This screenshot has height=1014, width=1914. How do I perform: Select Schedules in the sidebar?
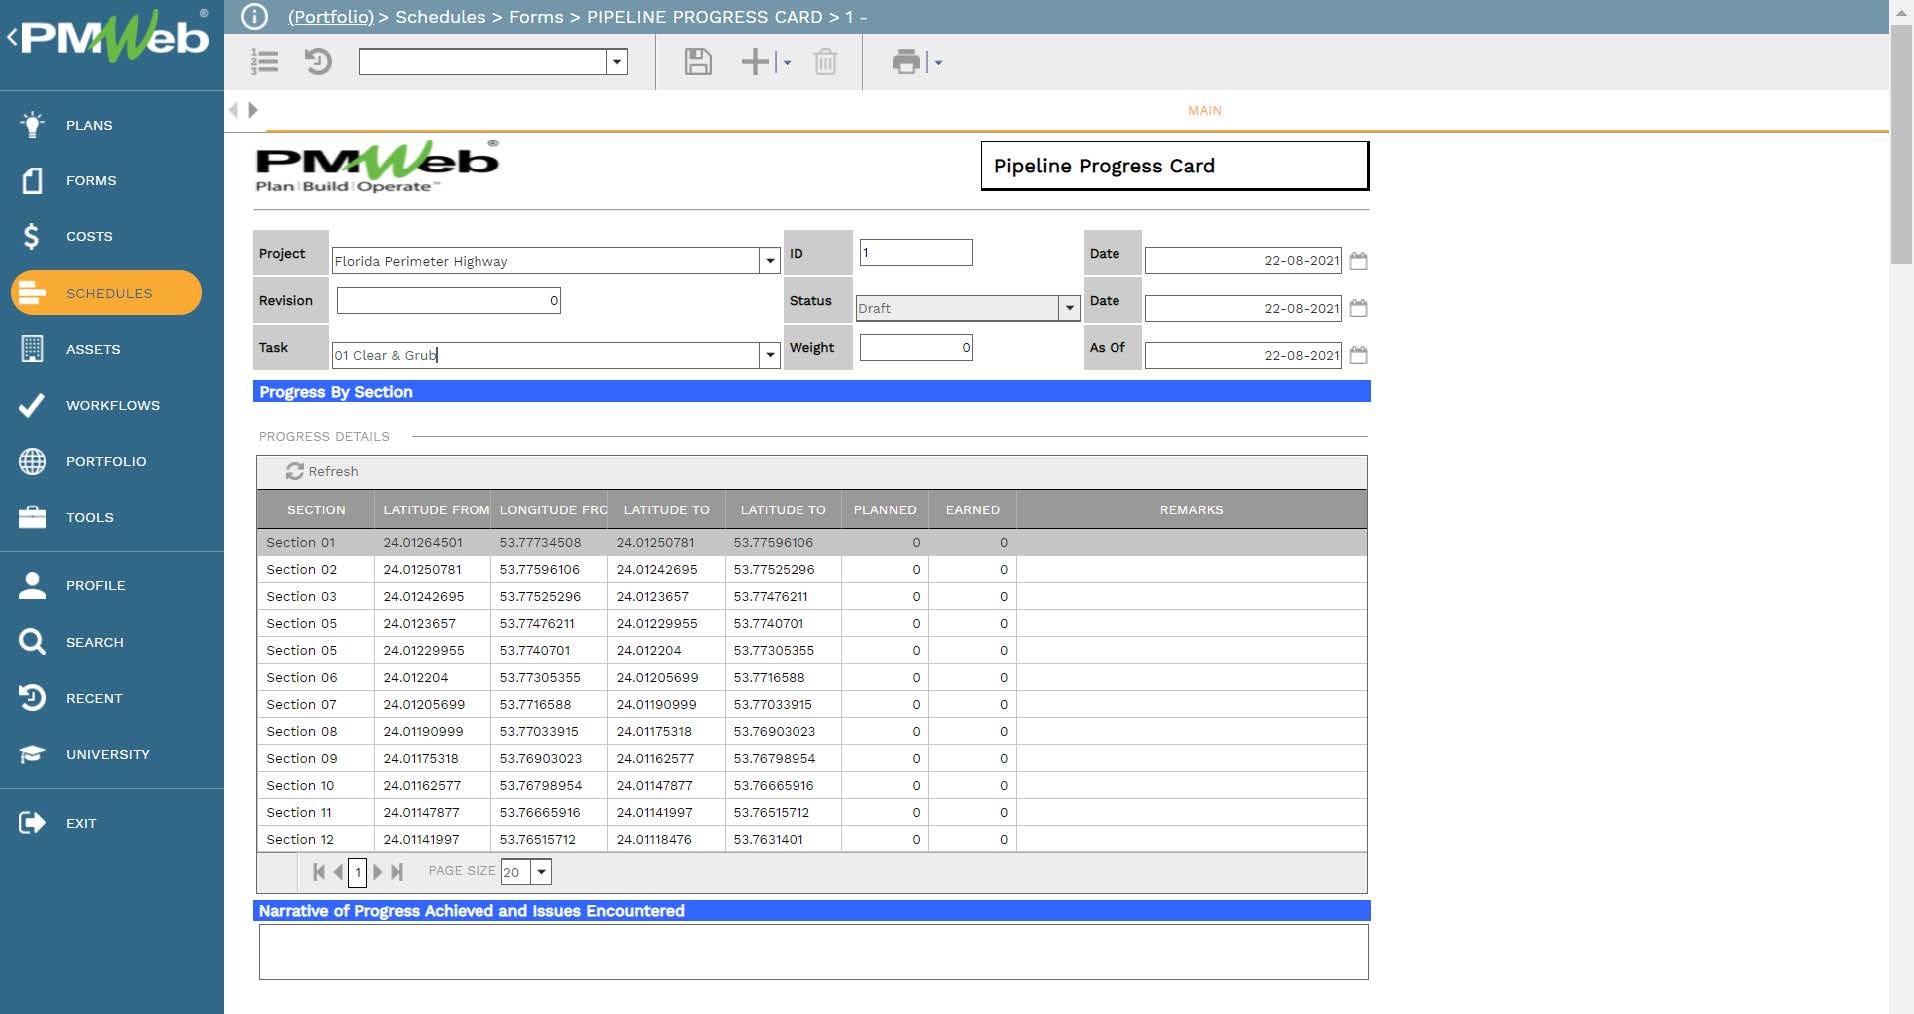coord(106,293)
